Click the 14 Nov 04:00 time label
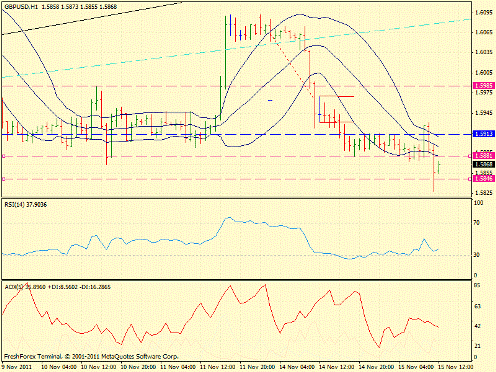This screenshot has width=496, height=372. [297, 367]
